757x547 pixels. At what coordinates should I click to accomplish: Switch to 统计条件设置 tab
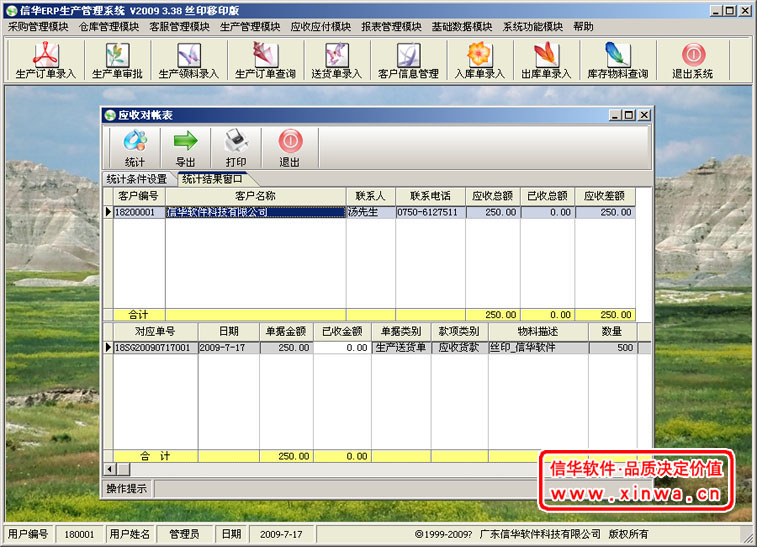click(x=137, y=179)
